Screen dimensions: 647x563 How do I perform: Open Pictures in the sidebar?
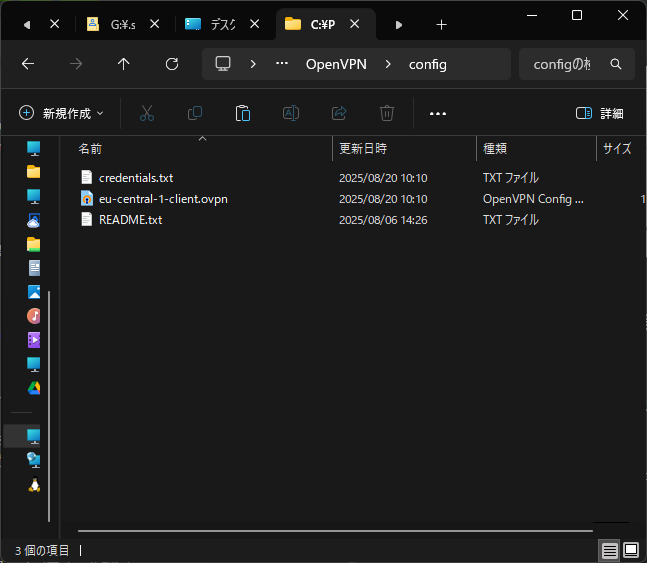(34, 292)
